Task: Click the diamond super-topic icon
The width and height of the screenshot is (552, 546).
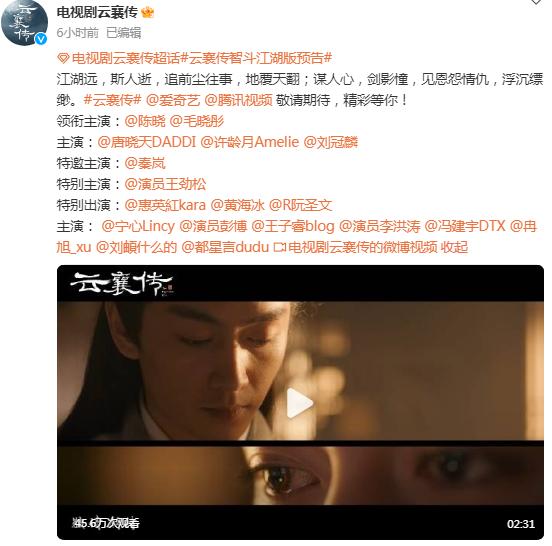Action: tap(63, 58)
